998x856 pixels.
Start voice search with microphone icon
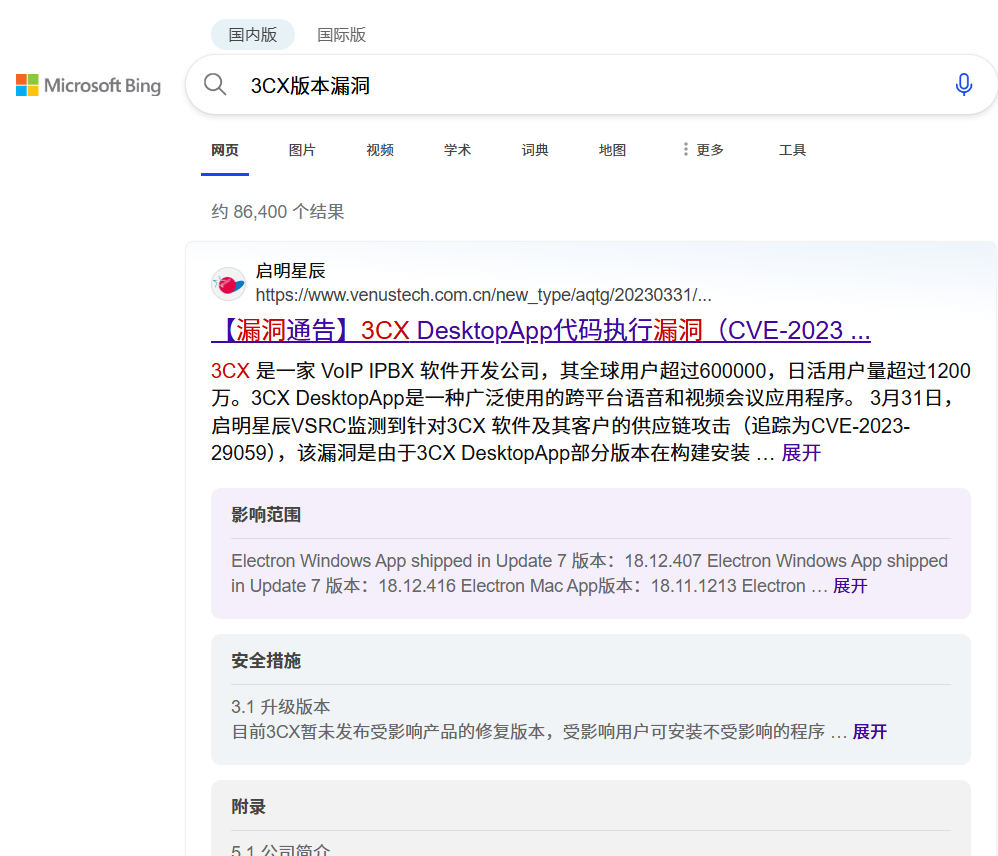pyautogui.click(x=964, y=85)
